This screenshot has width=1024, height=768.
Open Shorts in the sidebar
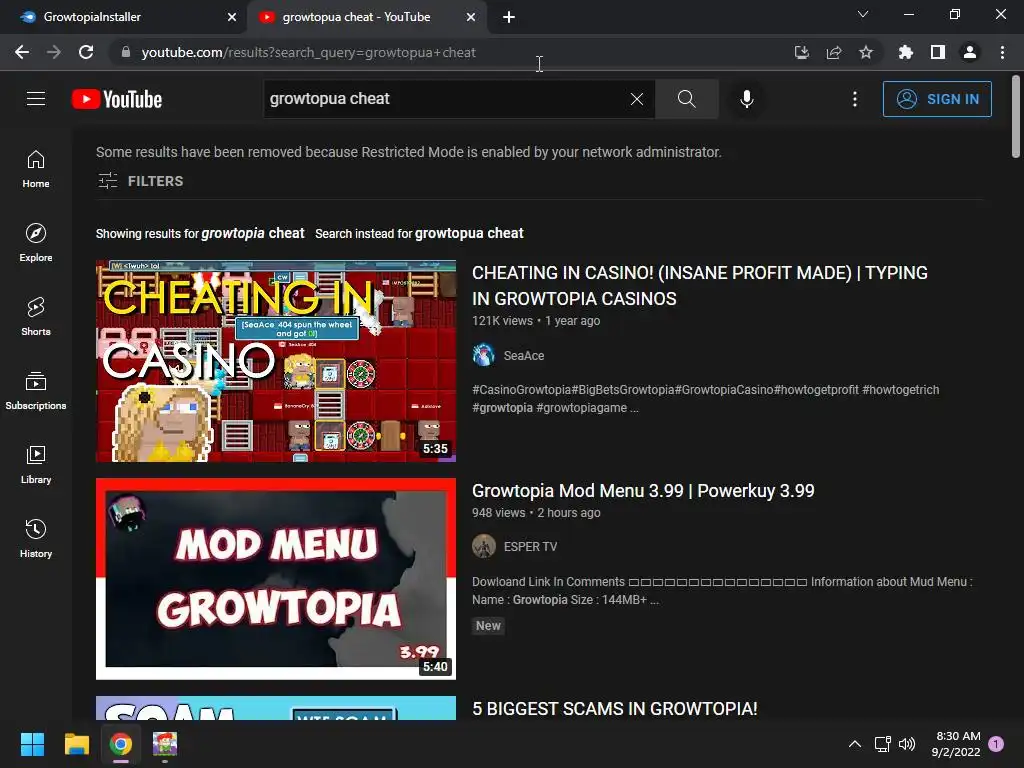click(36, 317)
